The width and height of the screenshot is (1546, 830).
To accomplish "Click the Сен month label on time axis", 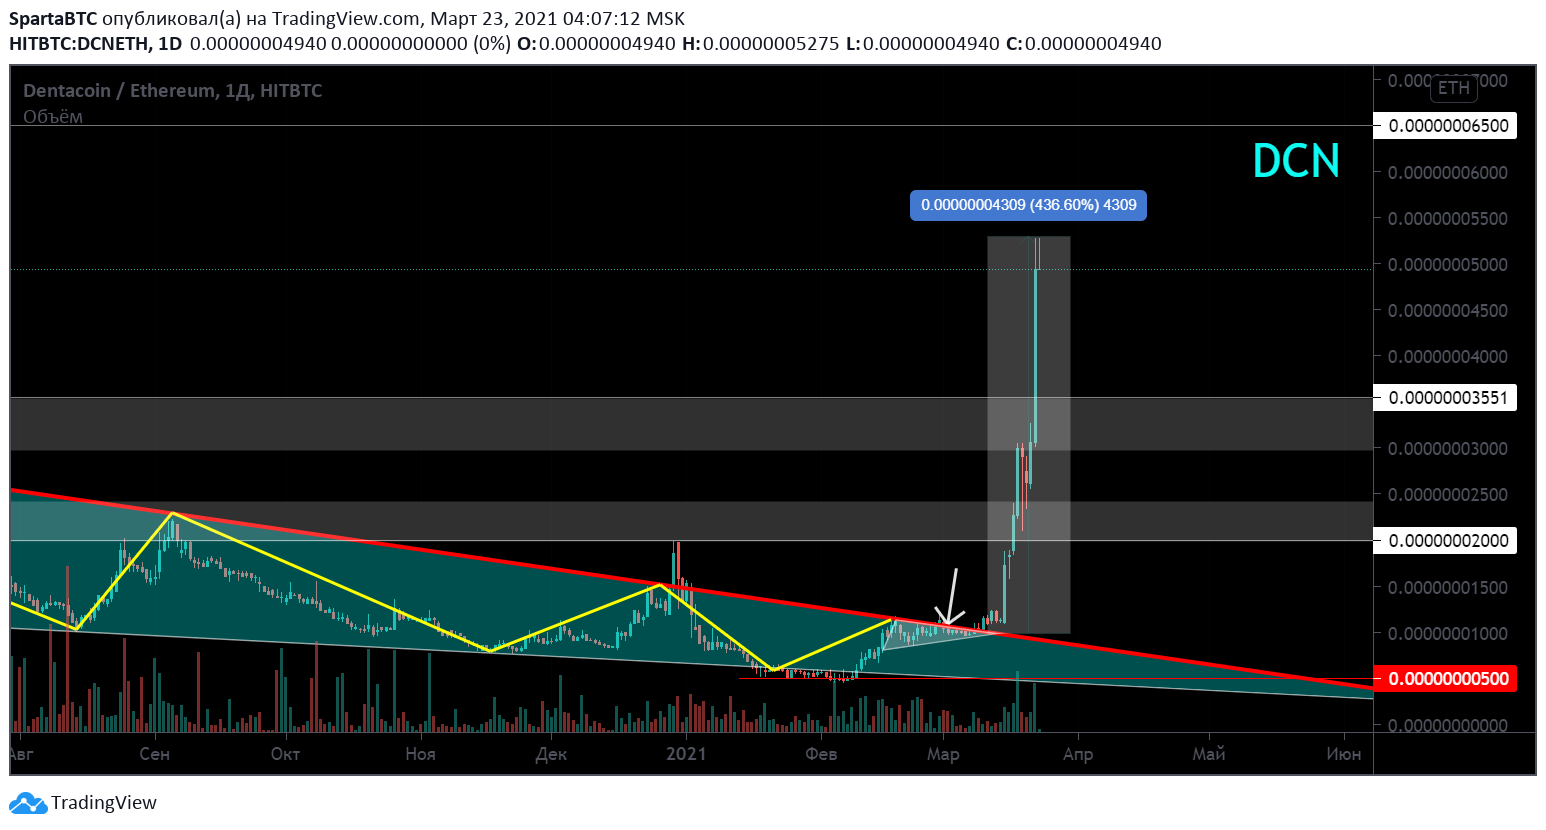I will click(154, 754).
